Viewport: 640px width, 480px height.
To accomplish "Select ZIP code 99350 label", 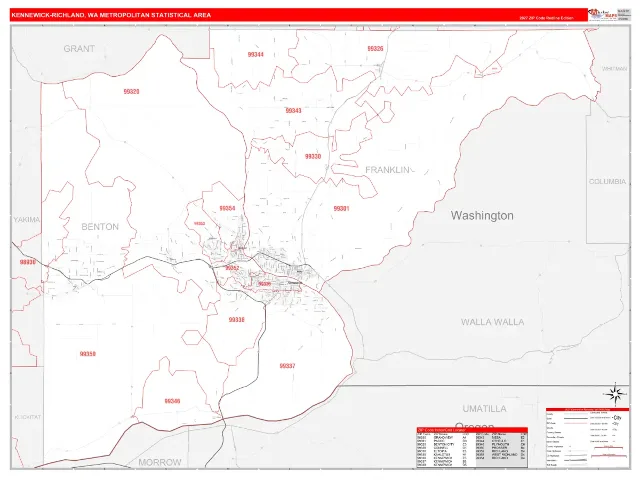I will point(88,354).
